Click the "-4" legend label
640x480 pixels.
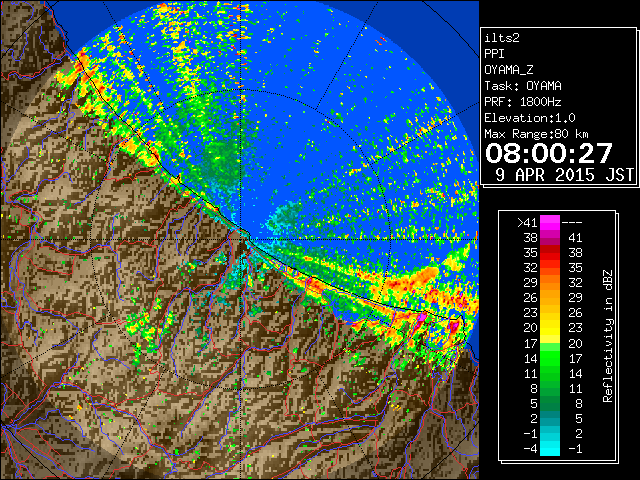531,449
